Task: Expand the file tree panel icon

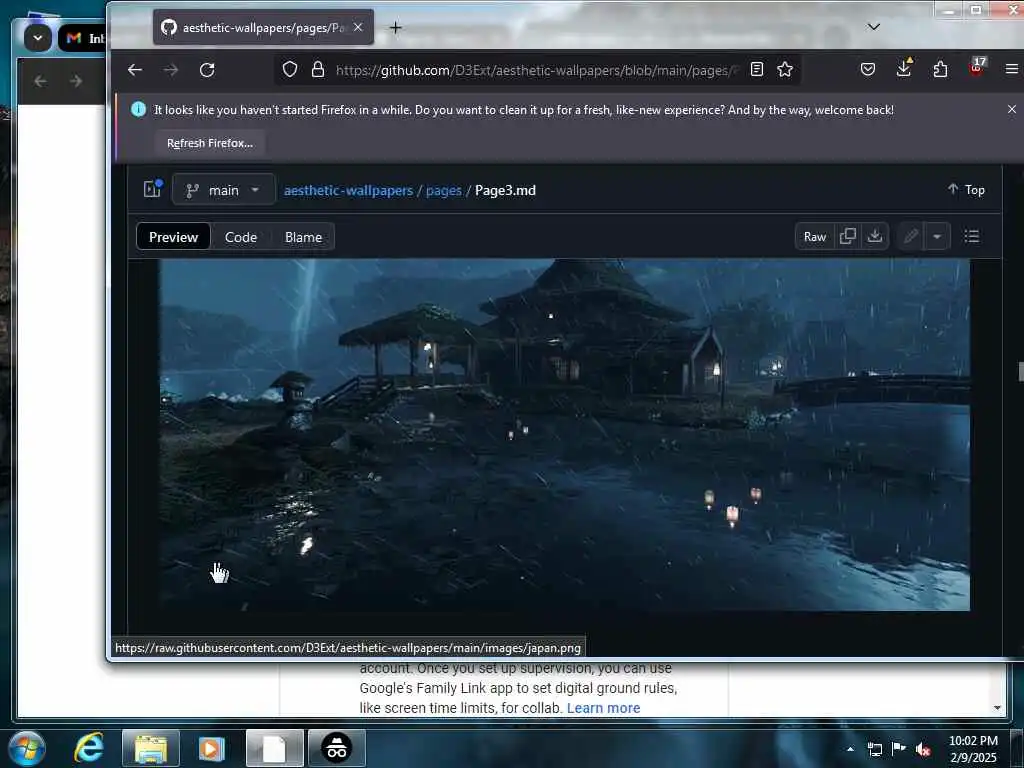Action: [x=152, y=189]
